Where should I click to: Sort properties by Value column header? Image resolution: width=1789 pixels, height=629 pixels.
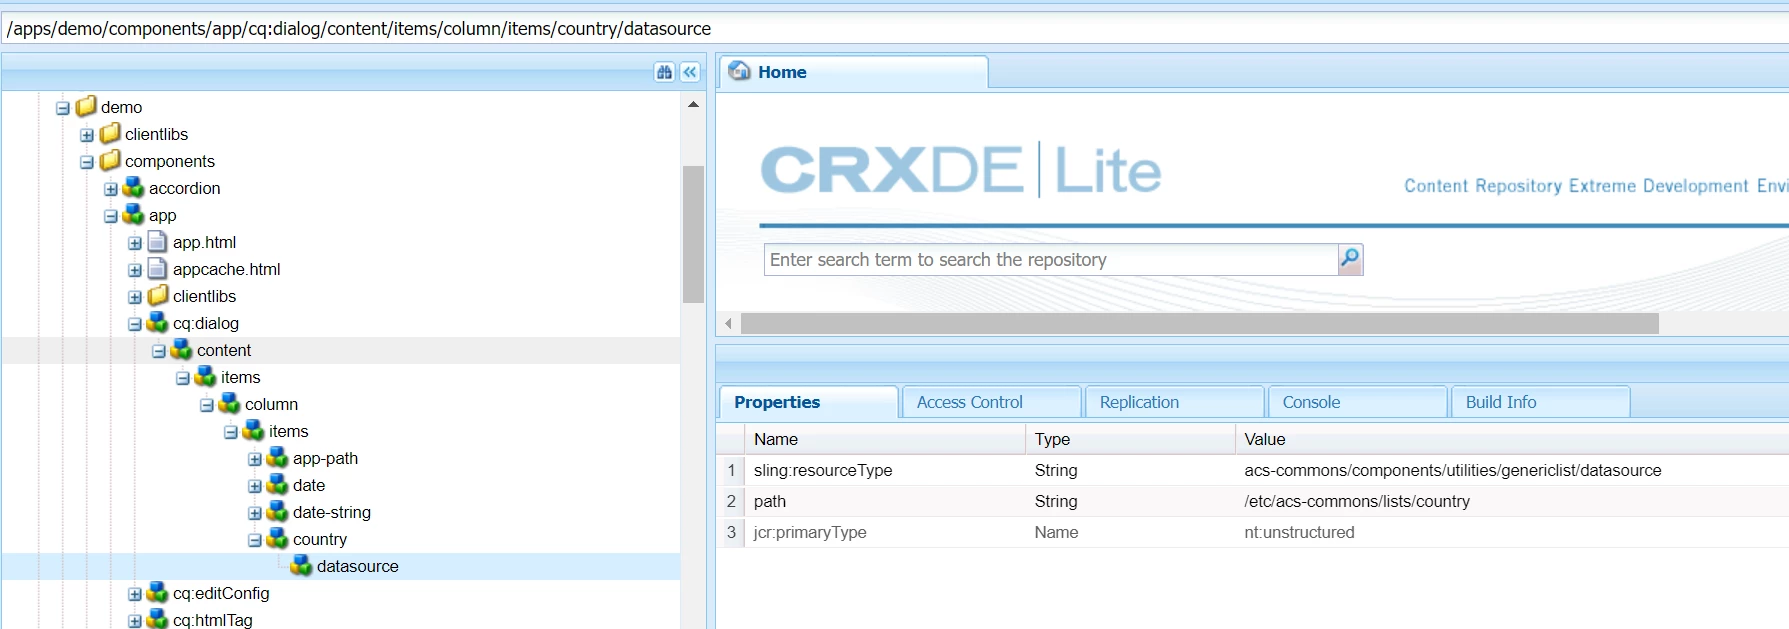pos(1512,439)
